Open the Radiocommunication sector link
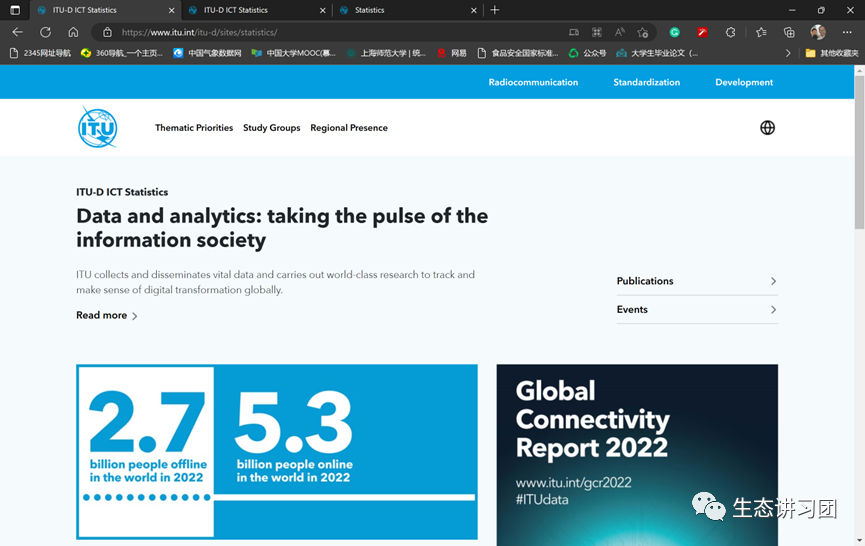Viewport: 865px width, 546px height. (x=533, y=82)
